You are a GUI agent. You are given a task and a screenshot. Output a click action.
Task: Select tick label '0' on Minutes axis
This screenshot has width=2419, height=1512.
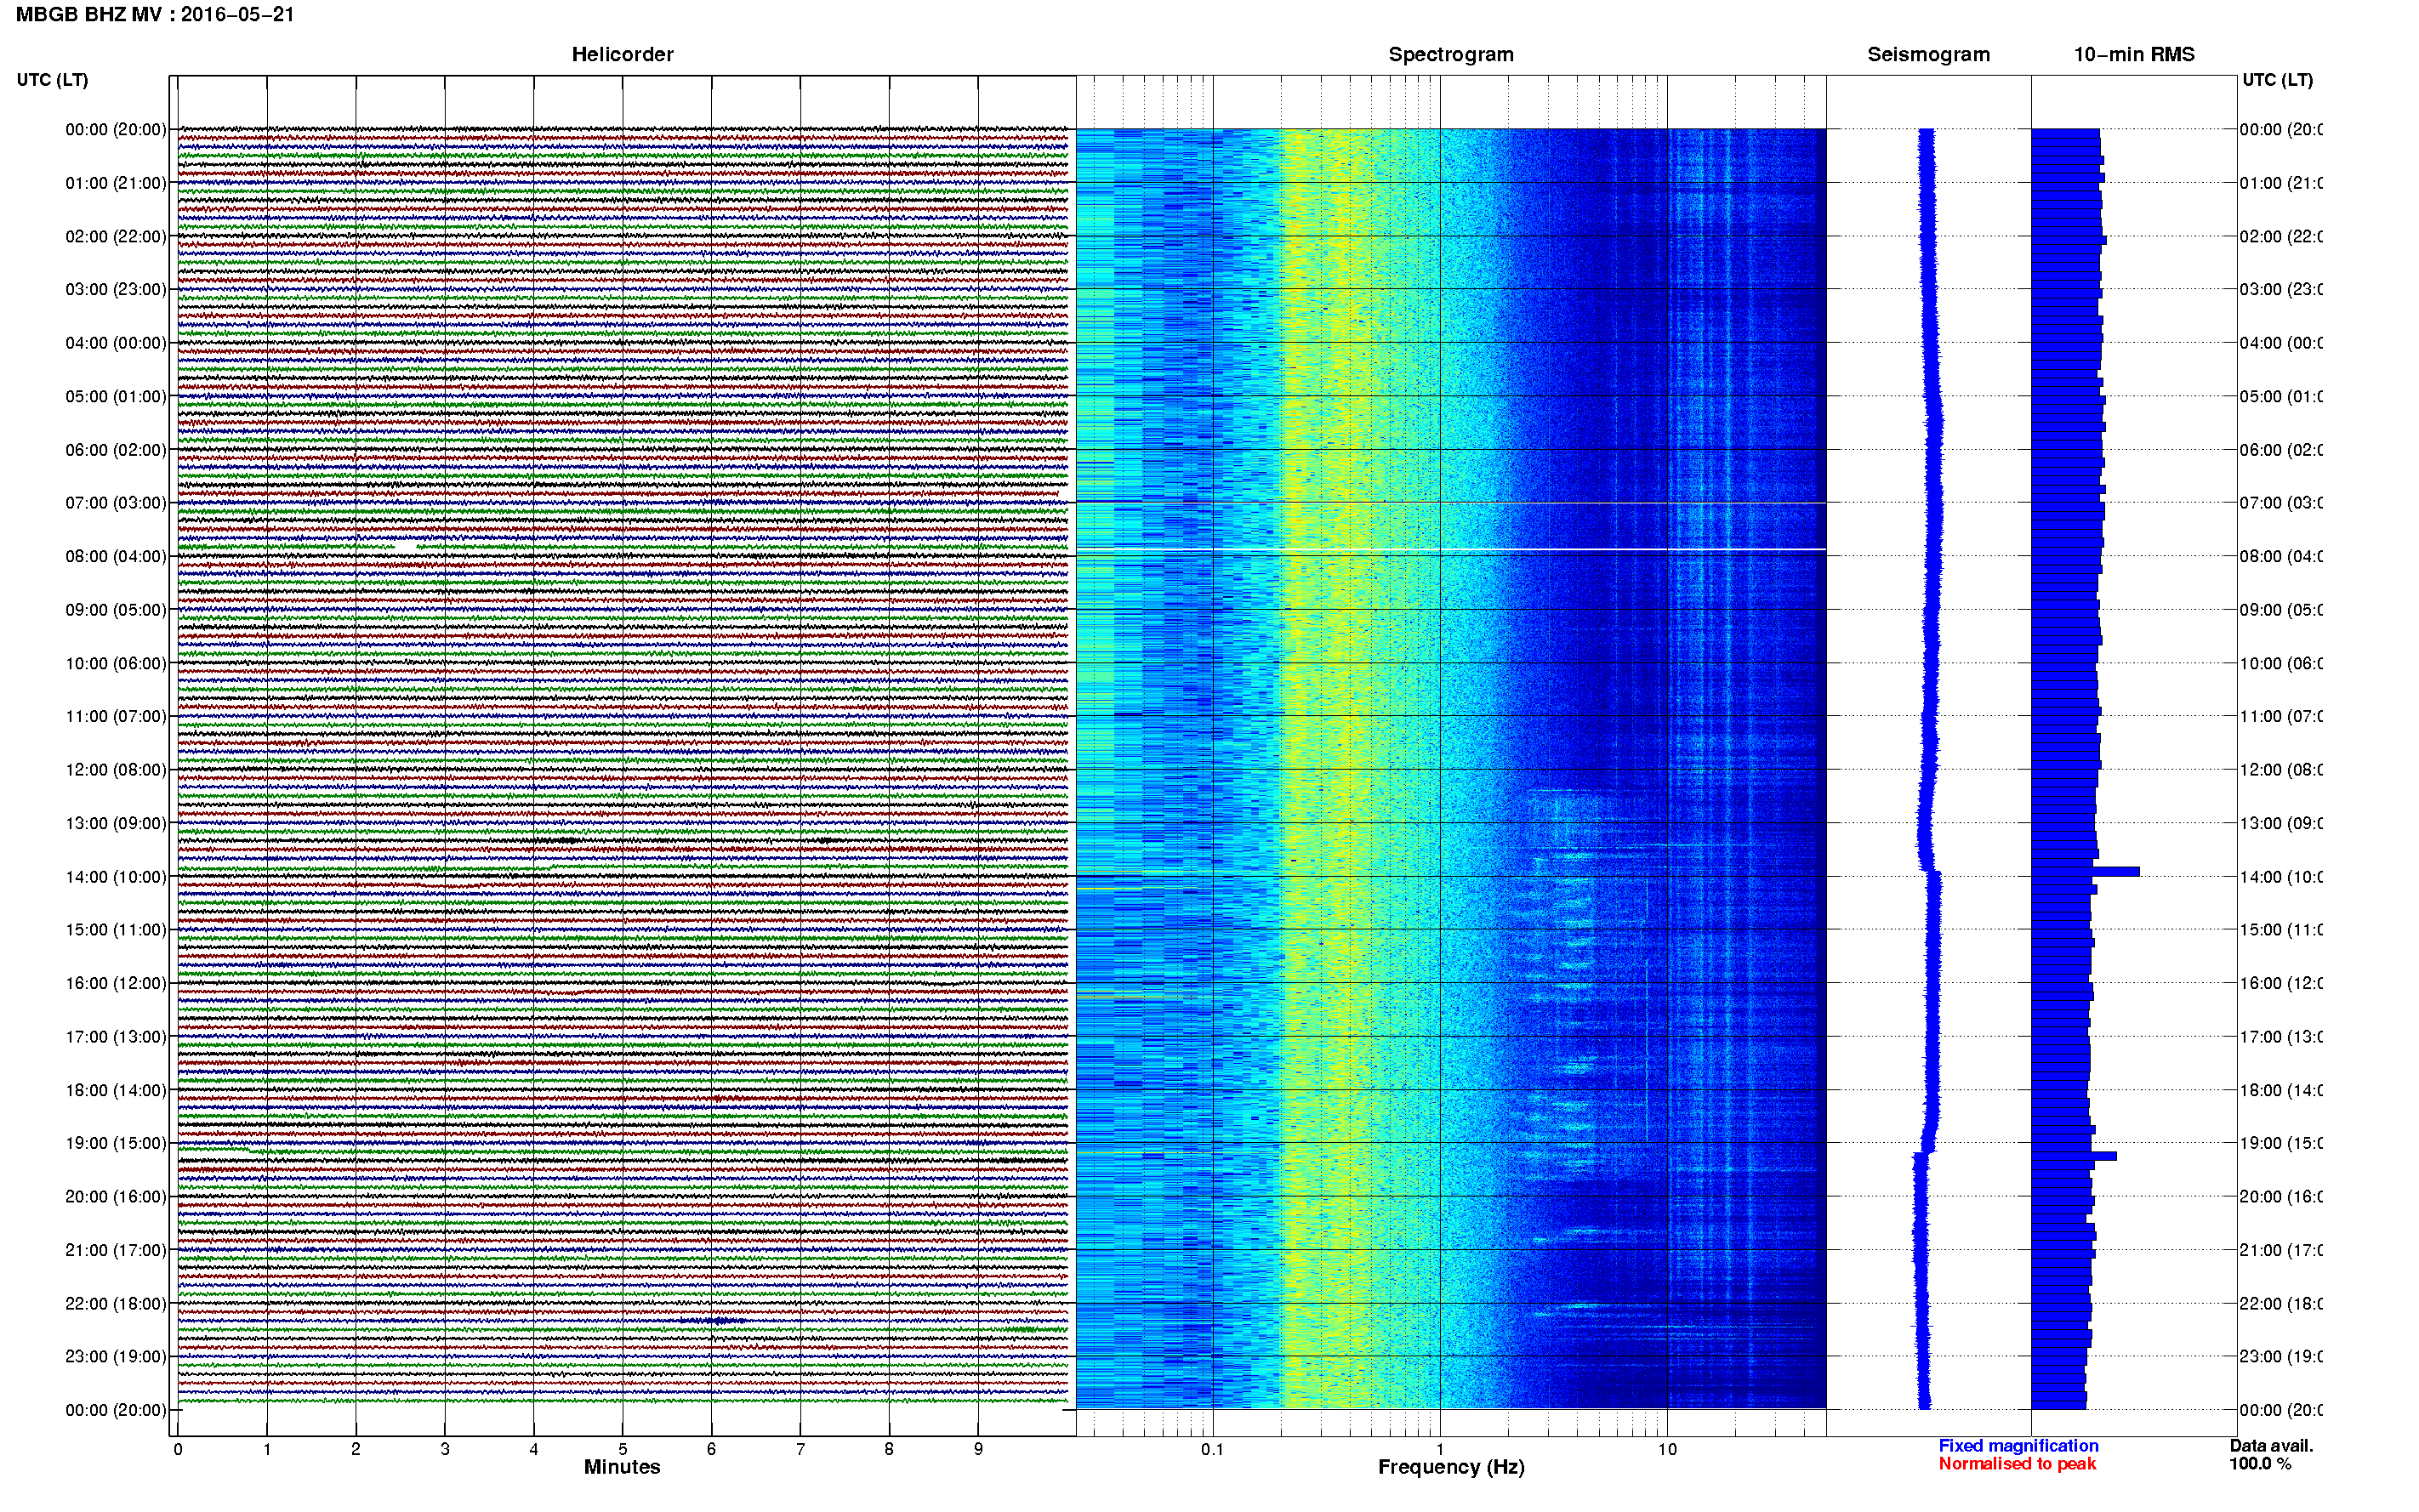[178, 1449]
